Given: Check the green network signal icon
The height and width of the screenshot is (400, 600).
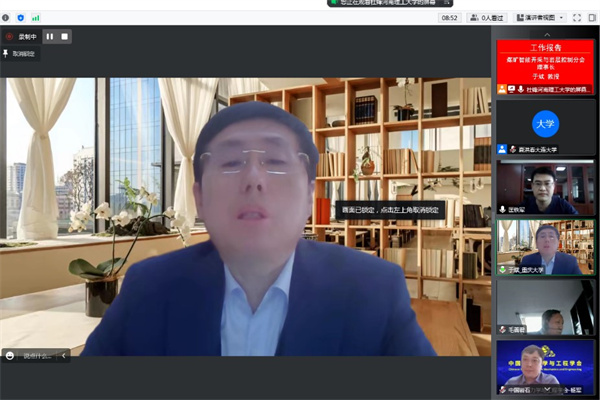Looking at the screenshot, I should (x=36, y=17).
